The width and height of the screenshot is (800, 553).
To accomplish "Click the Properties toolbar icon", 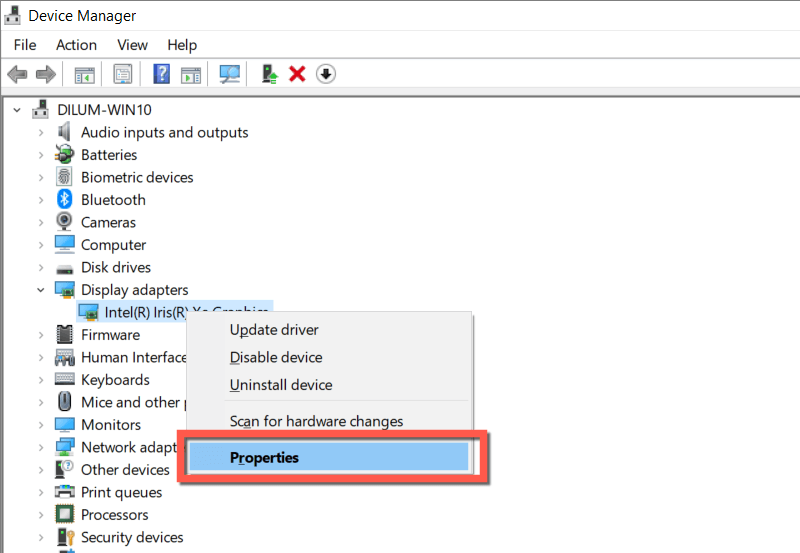I will tap(122, 74).
